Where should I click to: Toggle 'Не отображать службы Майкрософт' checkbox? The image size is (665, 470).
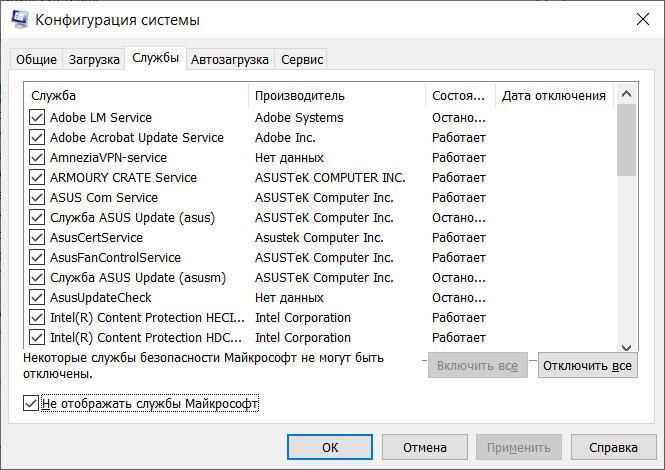(30, 404)
